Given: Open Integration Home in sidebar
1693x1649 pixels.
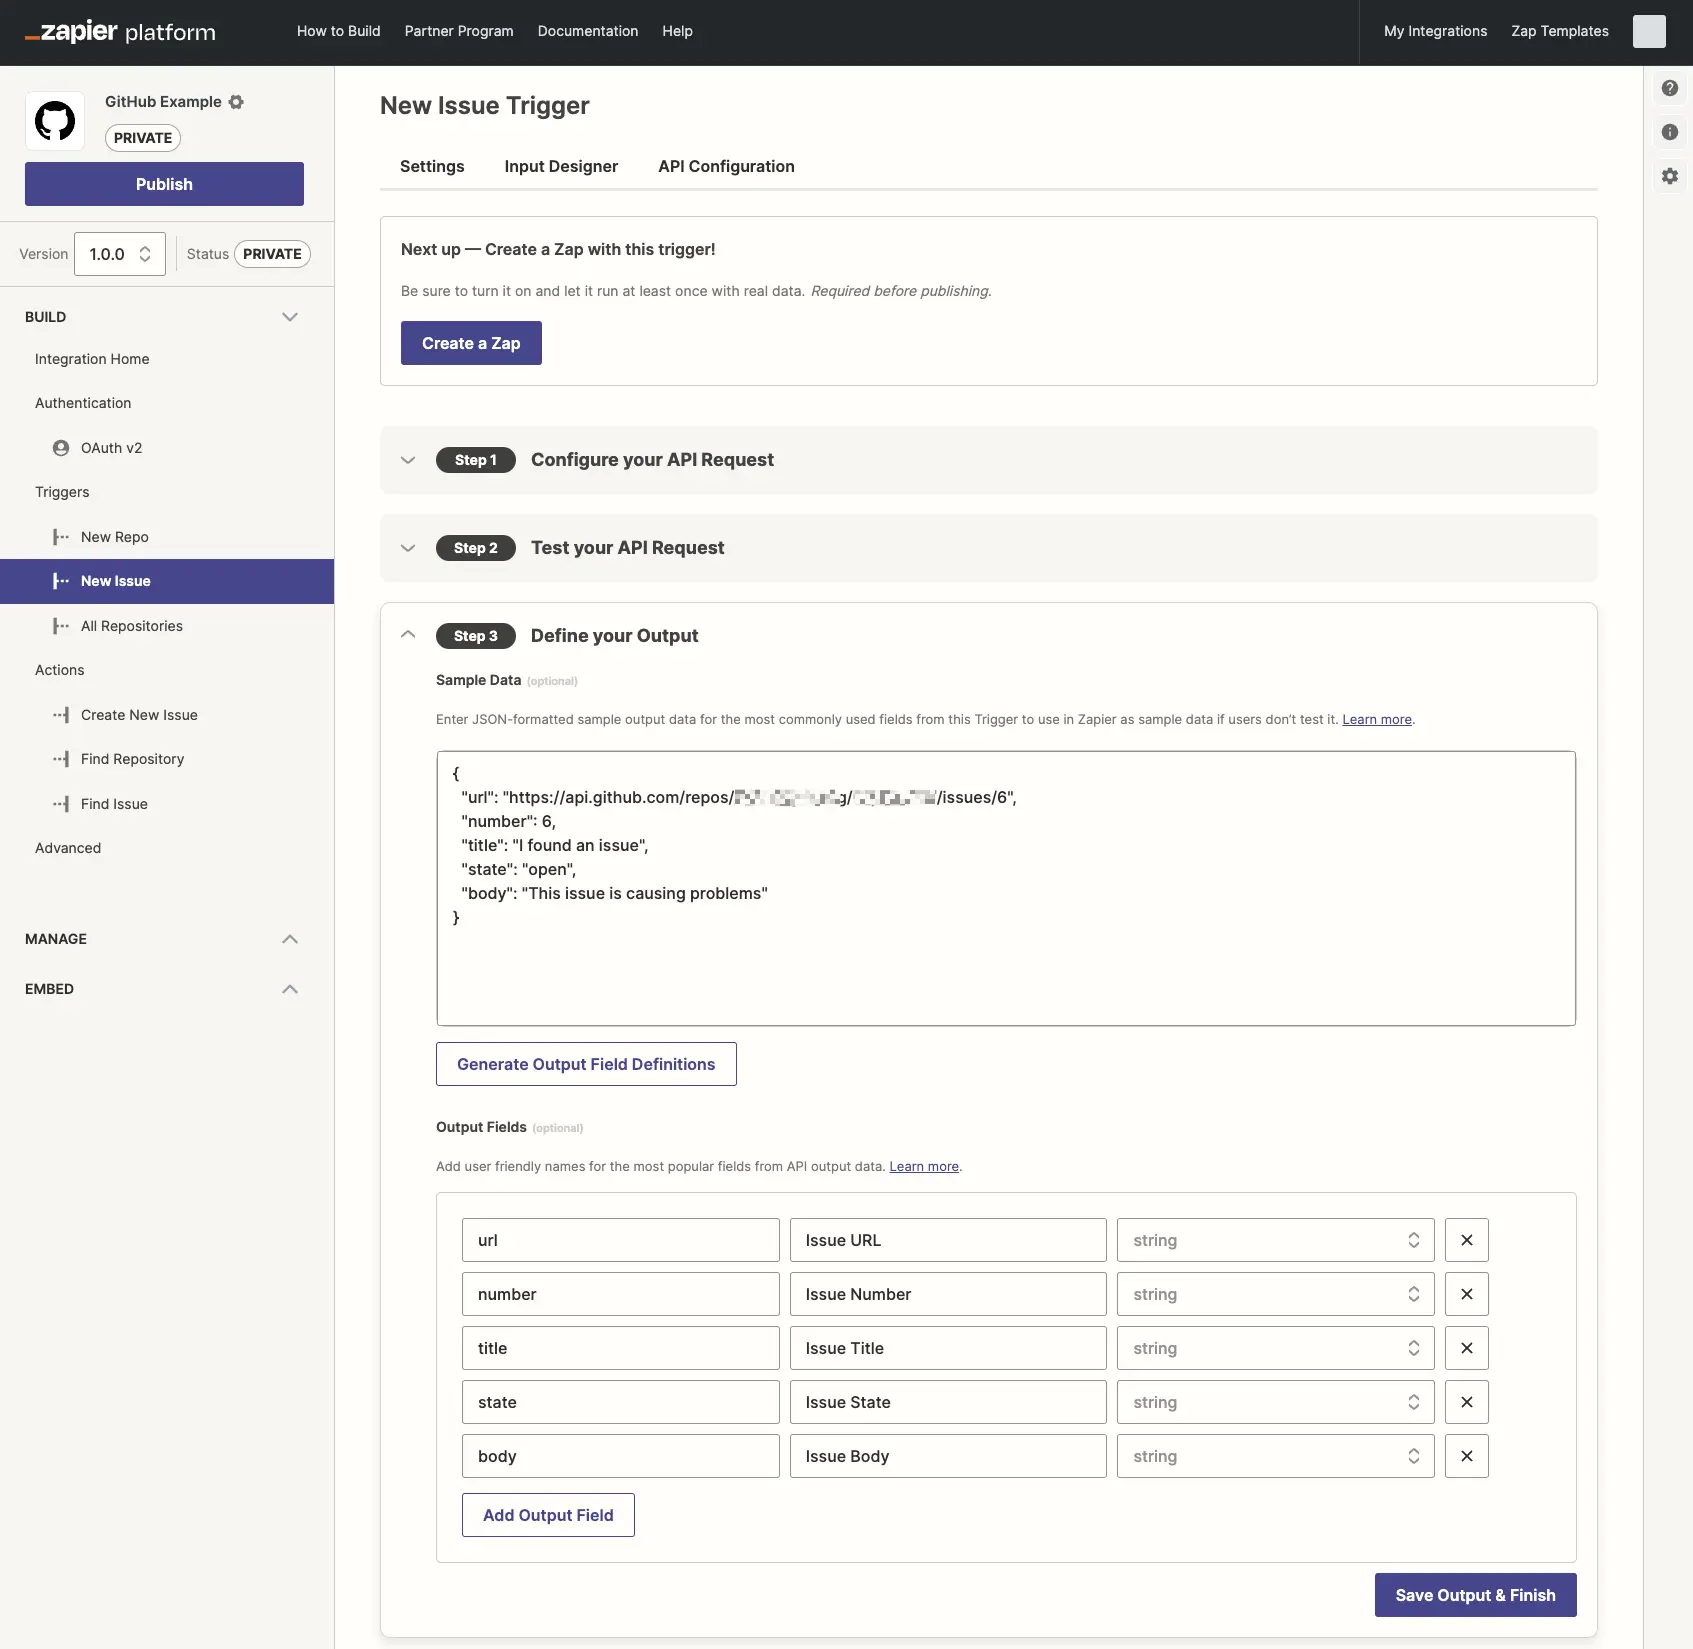Looking at the screenshot, I should tap(92, 359).
